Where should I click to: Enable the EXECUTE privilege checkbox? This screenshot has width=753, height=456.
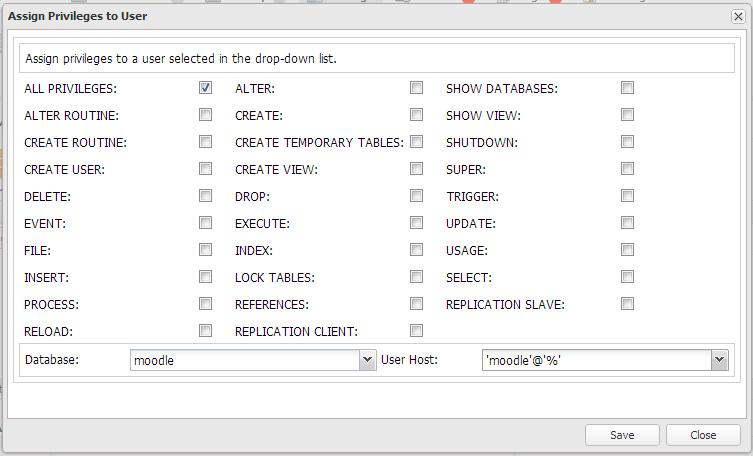416,223
